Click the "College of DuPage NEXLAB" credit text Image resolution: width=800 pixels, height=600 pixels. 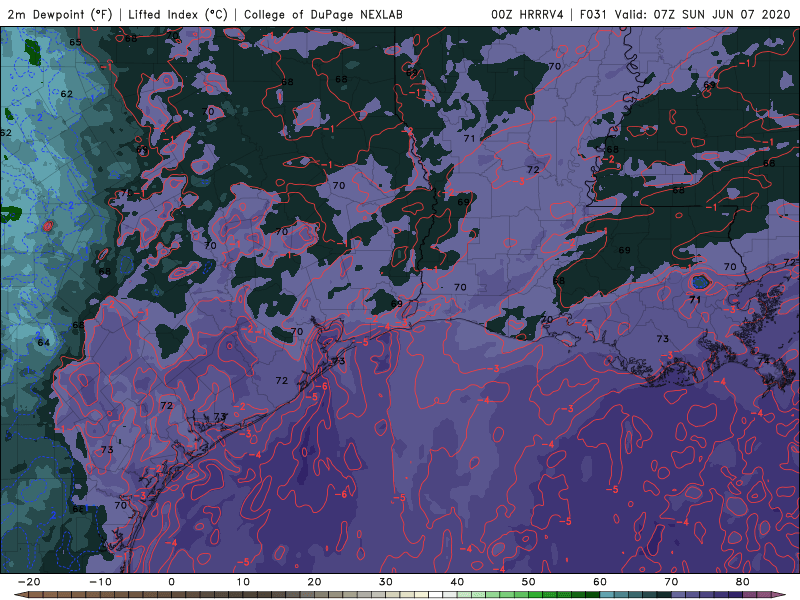[323, 14]
